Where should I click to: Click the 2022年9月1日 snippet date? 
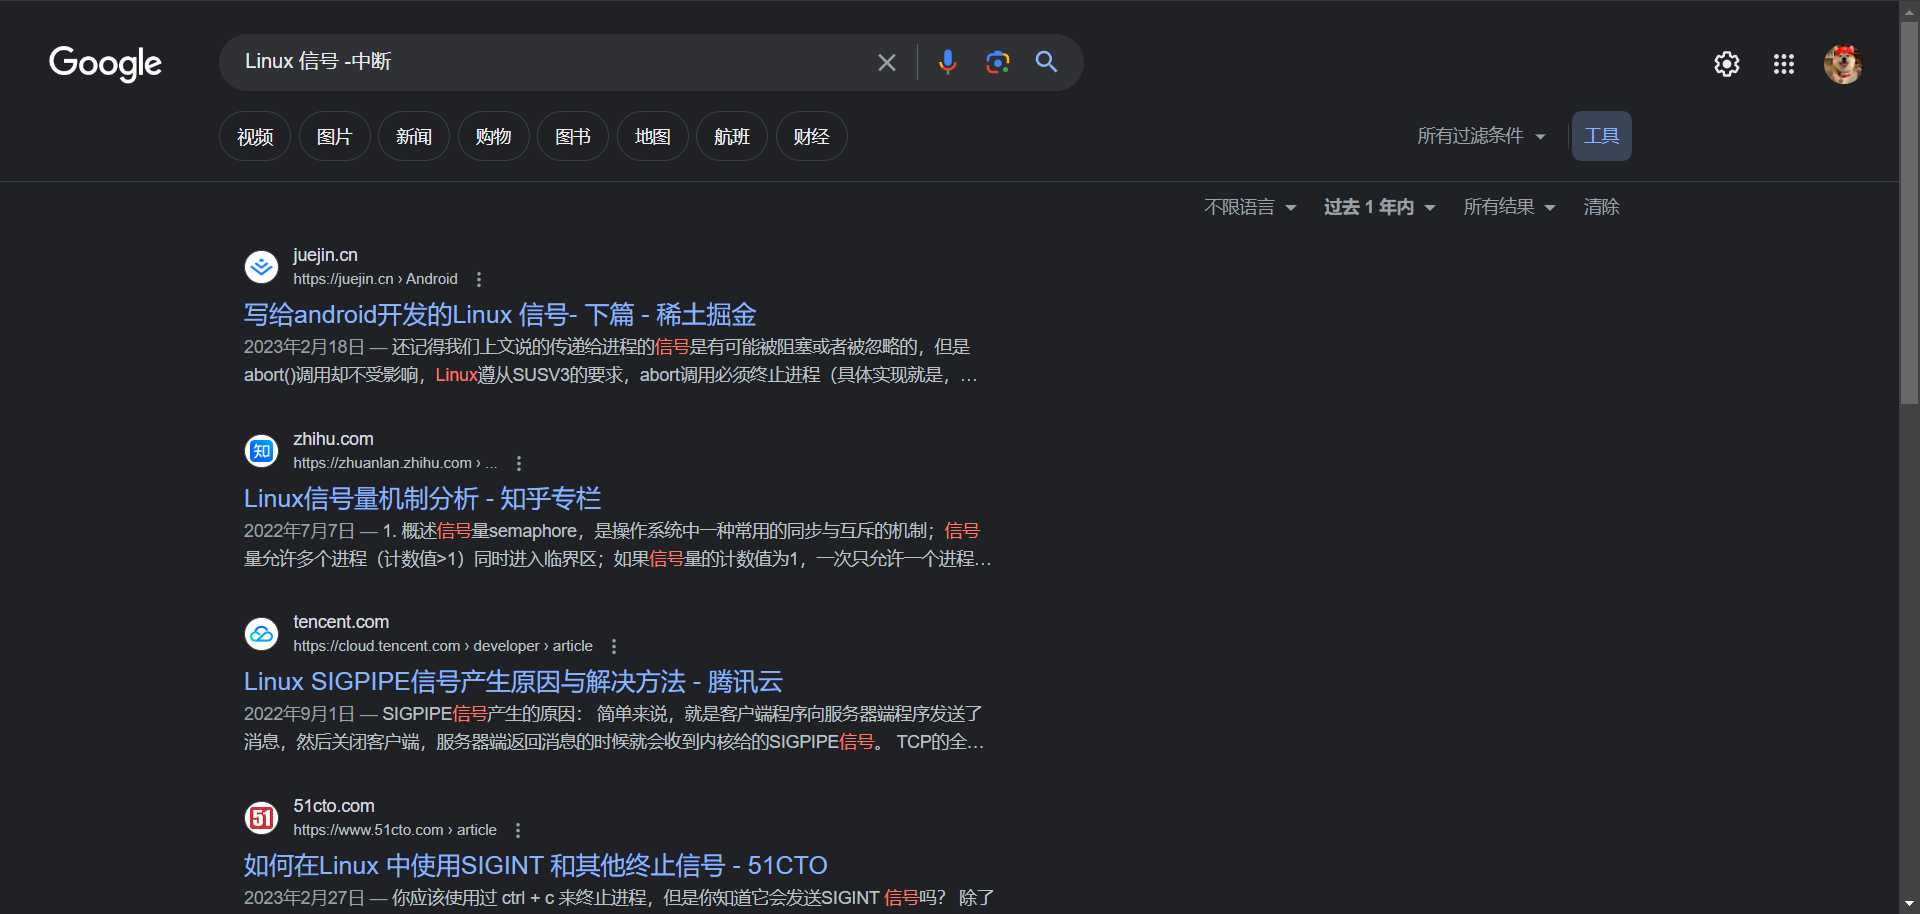point(299,714)
